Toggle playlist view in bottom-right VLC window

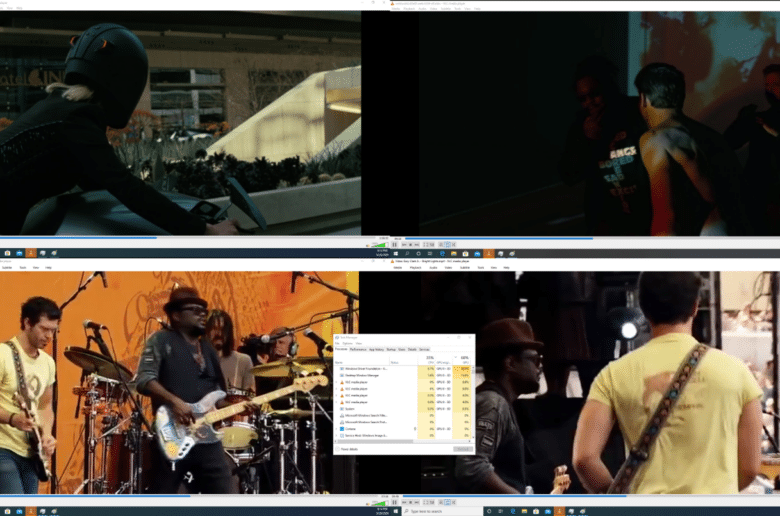point(441,503)
